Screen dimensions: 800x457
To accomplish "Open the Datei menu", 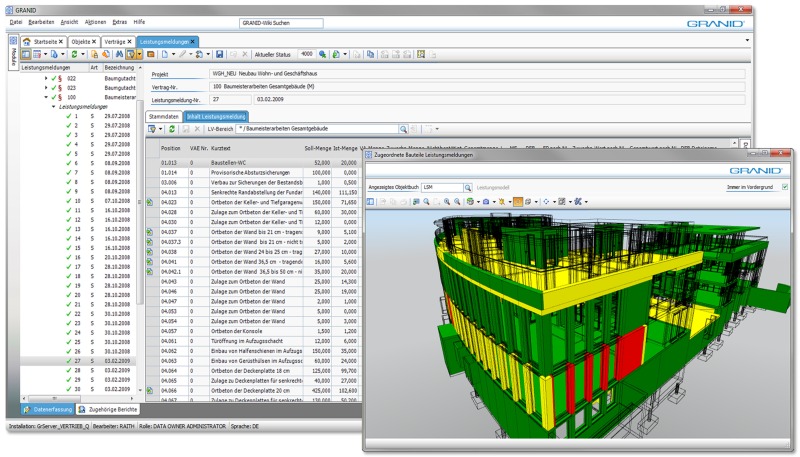I will click(16, 22).
